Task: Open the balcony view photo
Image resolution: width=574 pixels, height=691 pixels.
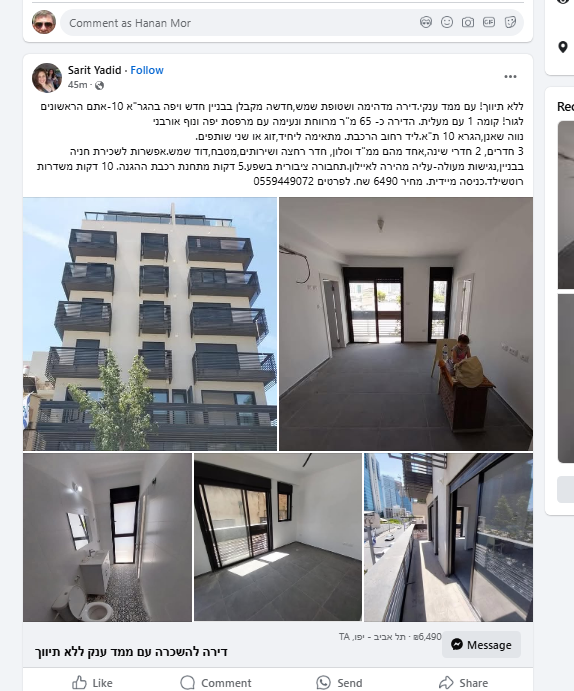Action: 448,537
